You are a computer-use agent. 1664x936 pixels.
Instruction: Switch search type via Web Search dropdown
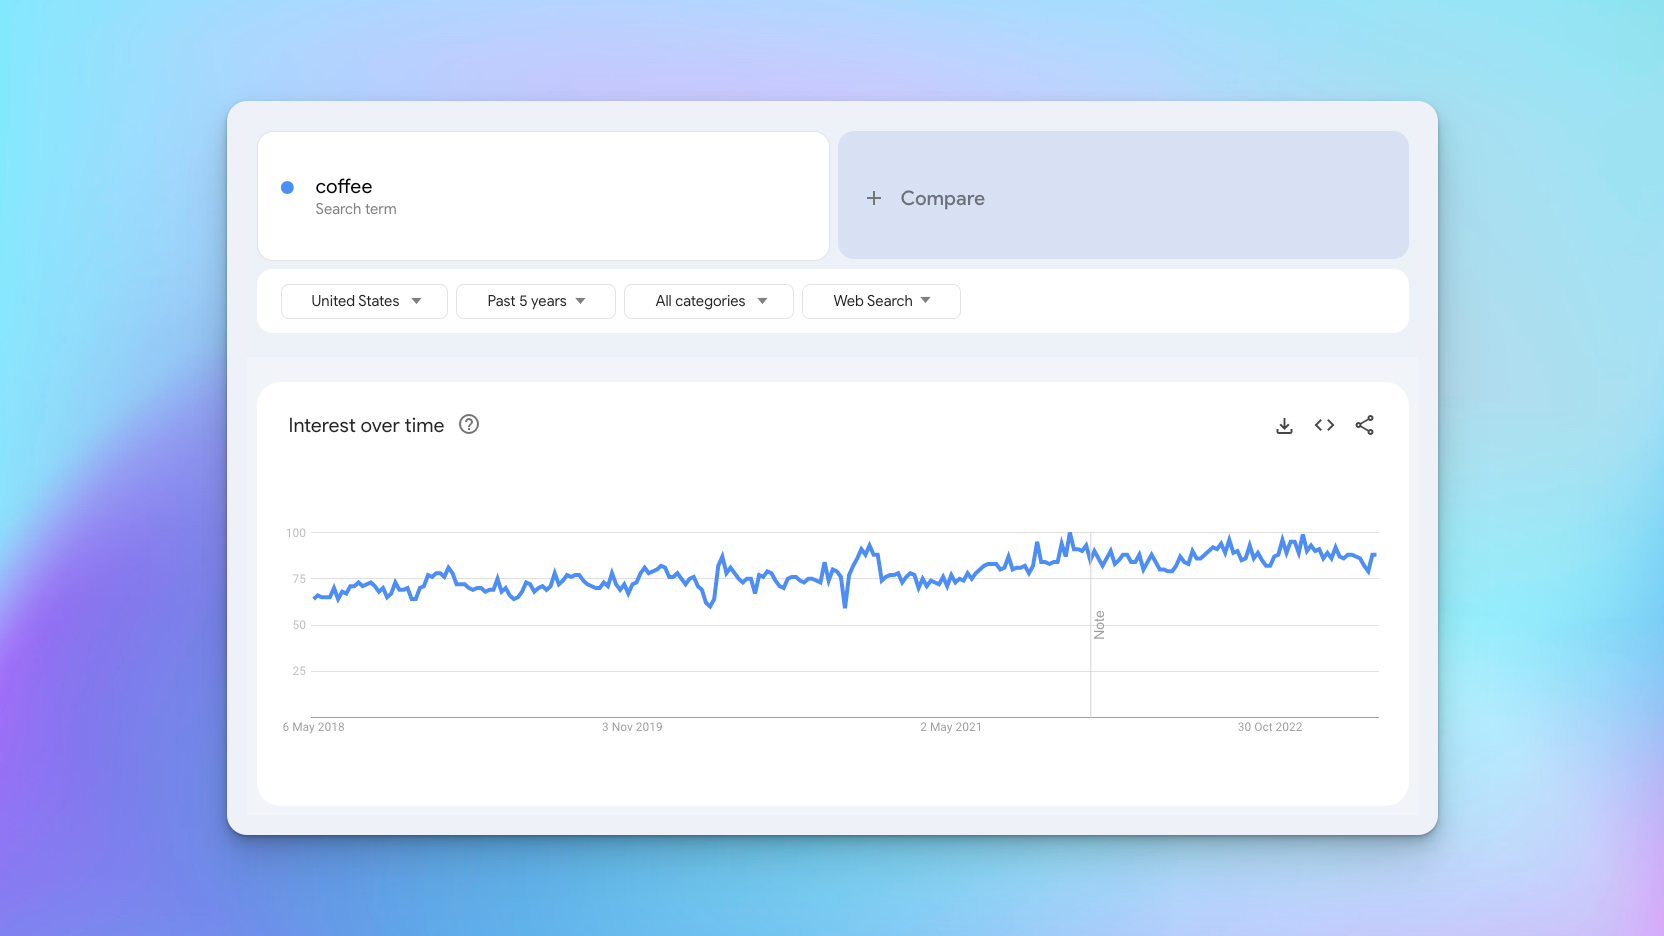880,301
